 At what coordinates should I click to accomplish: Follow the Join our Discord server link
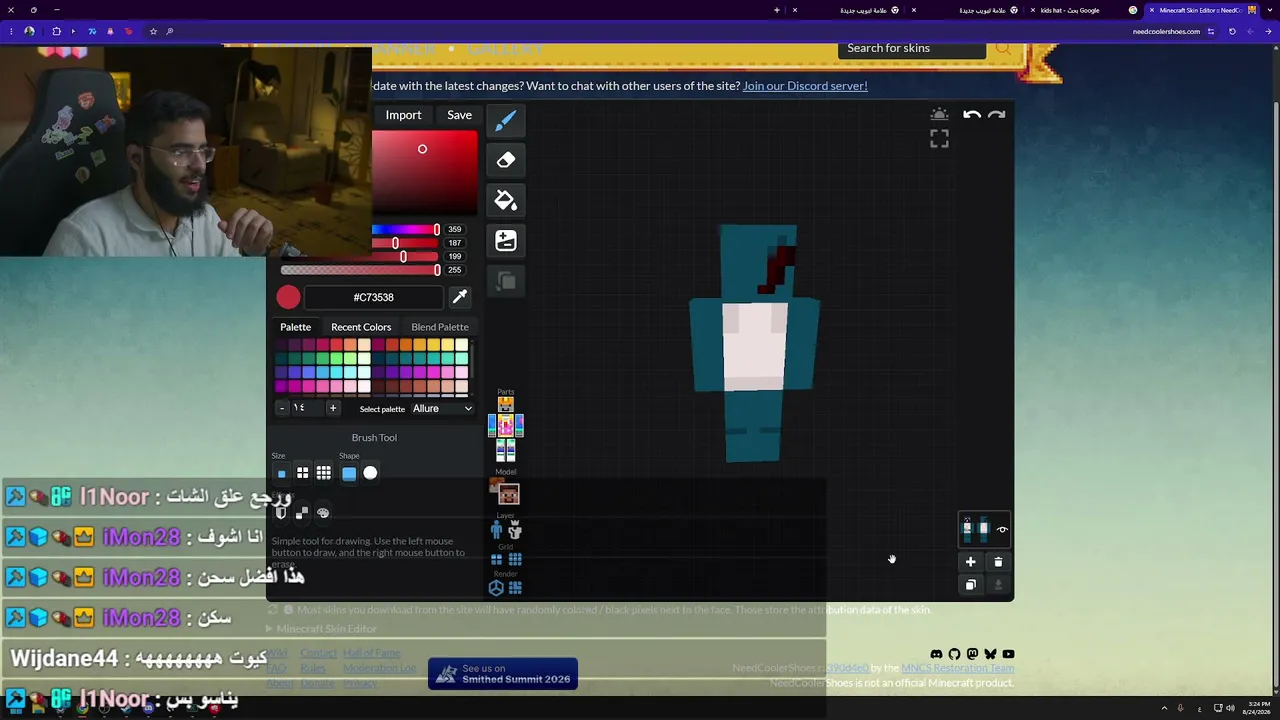[805, 86]
